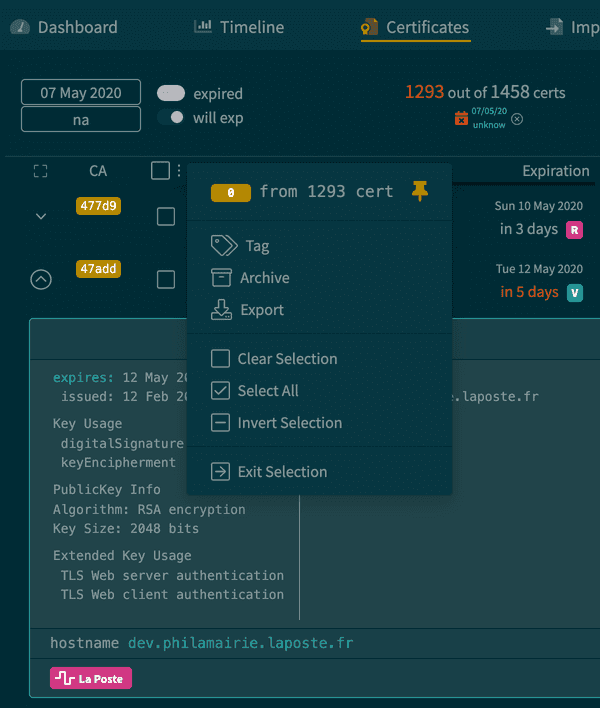Click the 07 May 2020 date field

pos(81,93)
